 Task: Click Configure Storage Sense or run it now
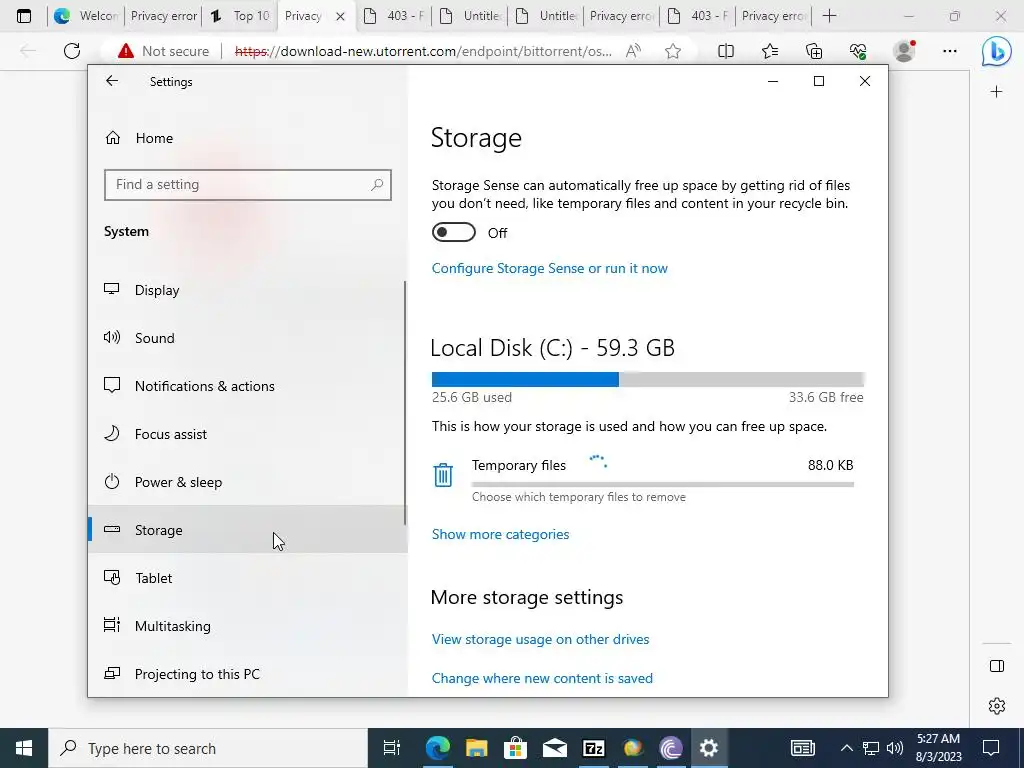(549, 268)
